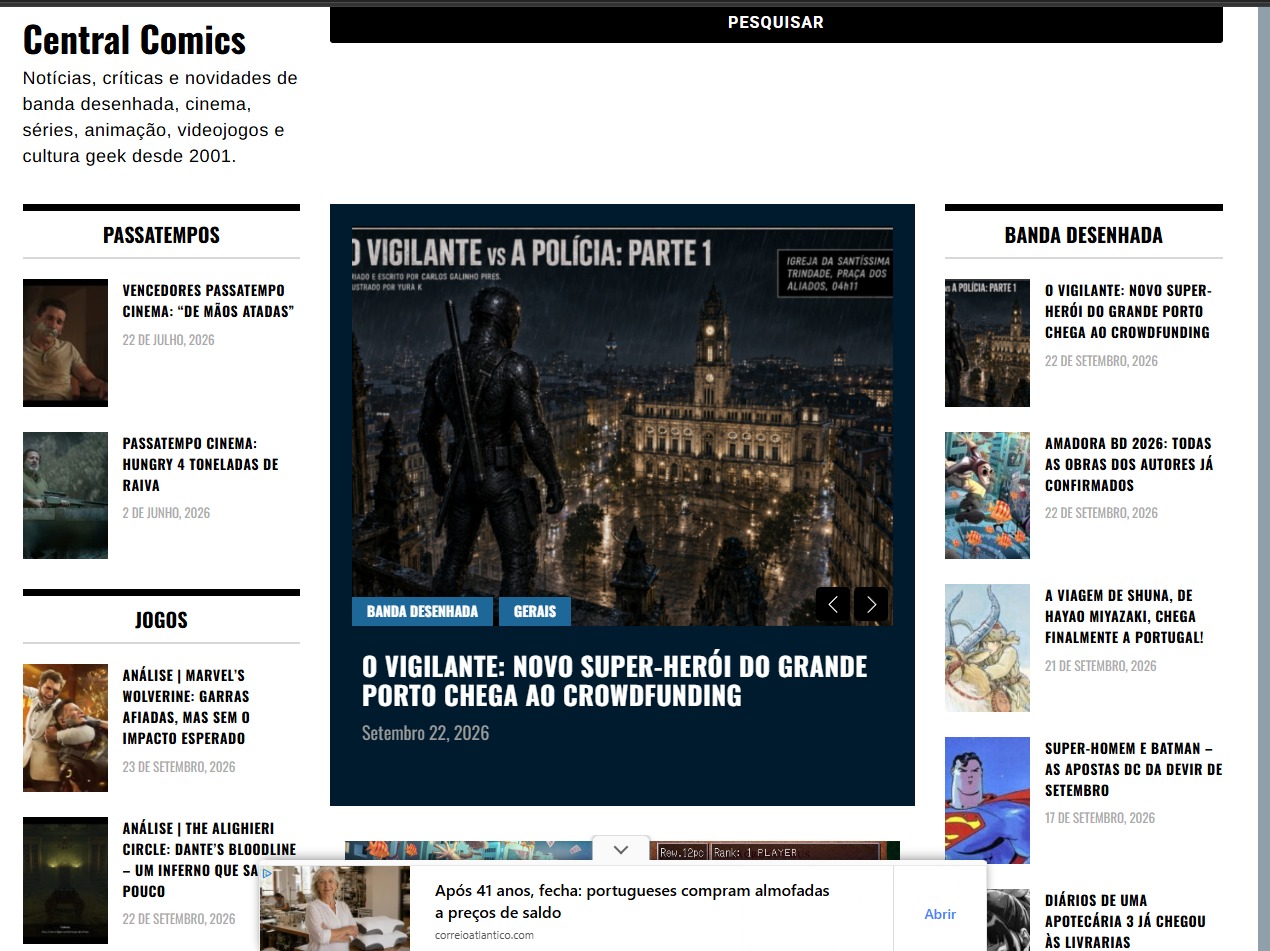Click the slider date Setembro 22, 2026
Screen dimensions: 1270x951
(425, 733)
